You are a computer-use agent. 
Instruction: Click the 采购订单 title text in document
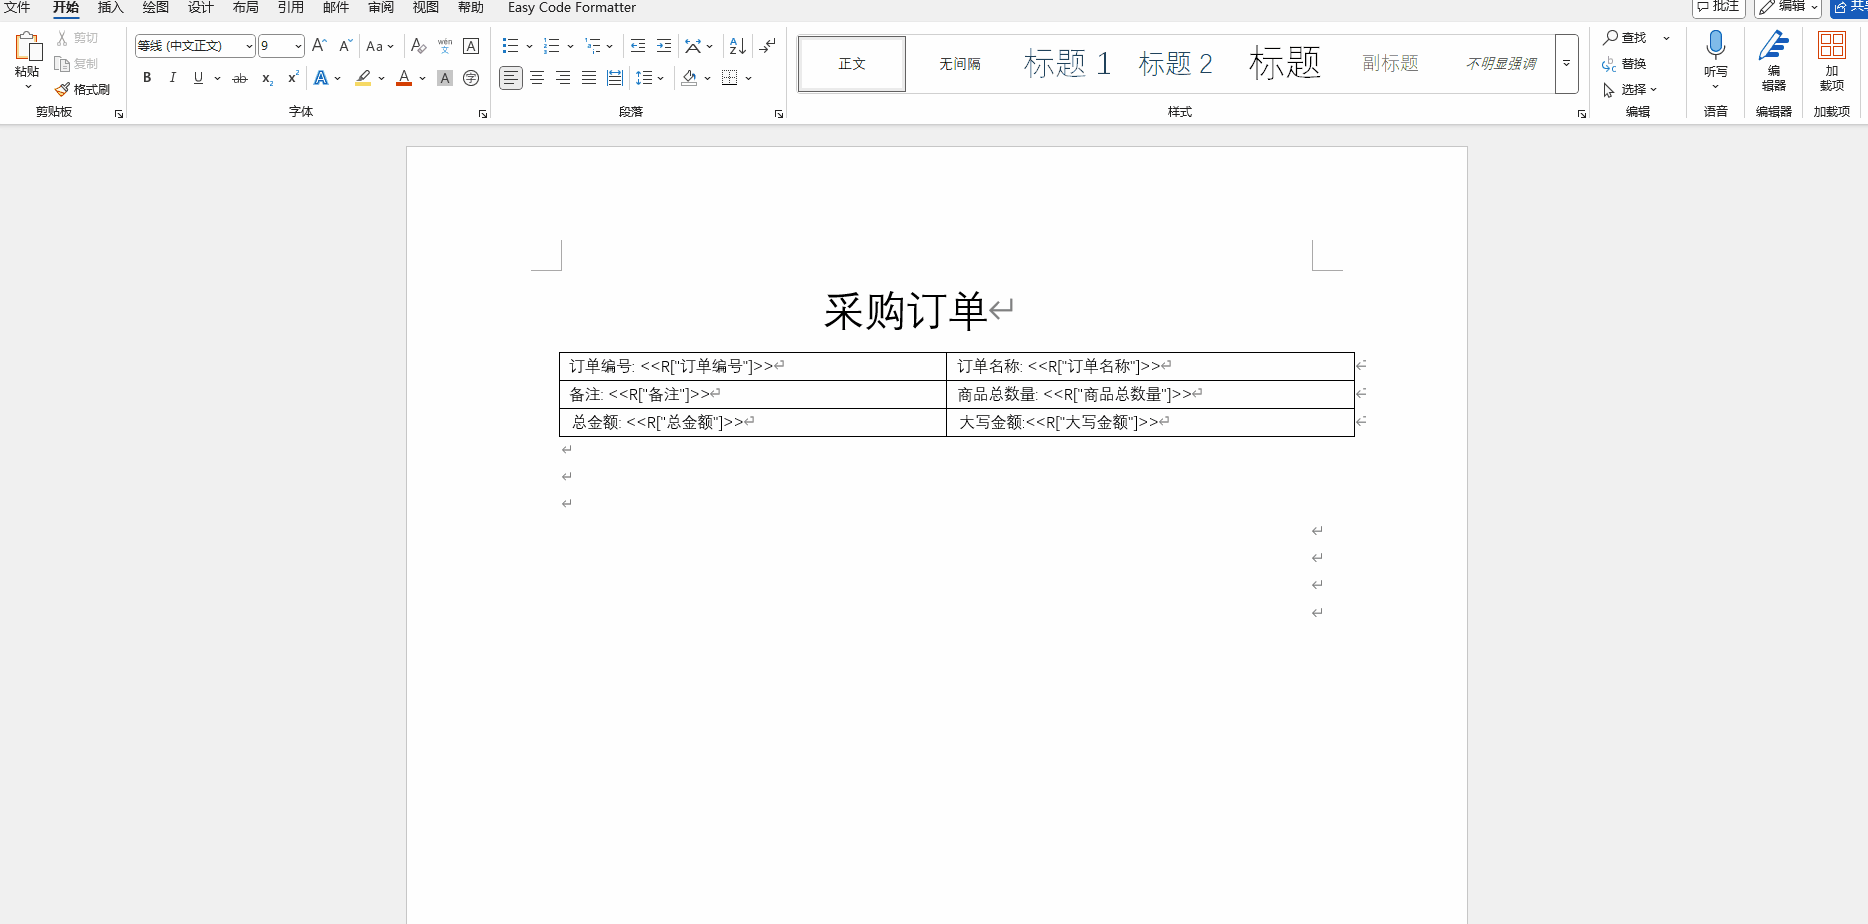pos(905,311)
